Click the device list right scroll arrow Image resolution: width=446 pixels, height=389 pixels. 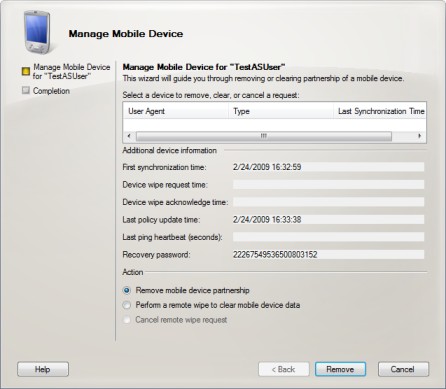[419, 136]
